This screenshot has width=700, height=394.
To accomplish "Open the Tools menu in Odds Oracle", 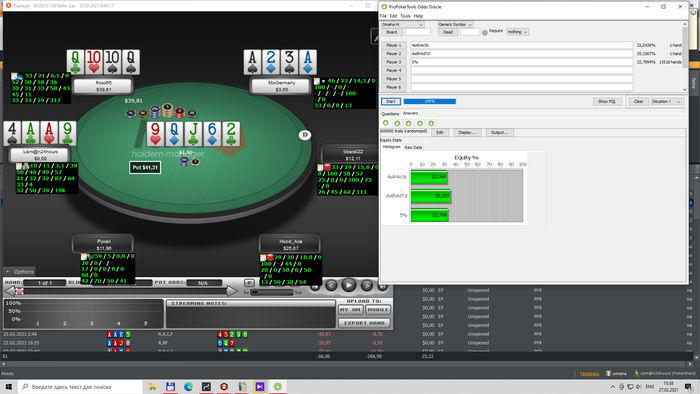I will click(405, 16).
